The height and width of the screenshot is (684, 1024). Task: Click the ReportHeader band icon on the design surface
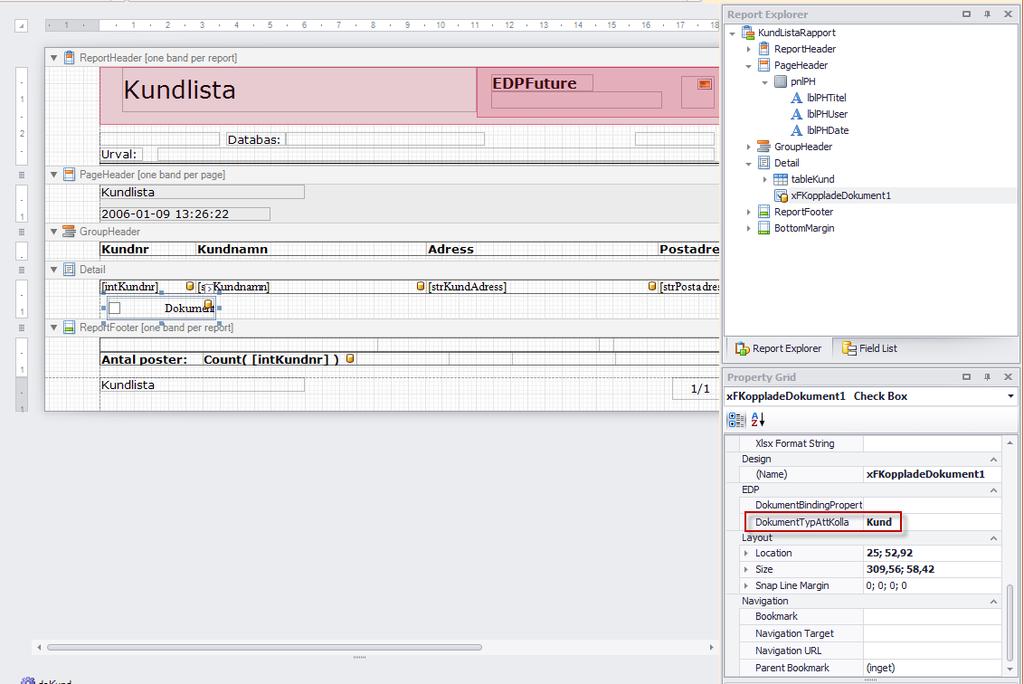click(x=69, y=57)
